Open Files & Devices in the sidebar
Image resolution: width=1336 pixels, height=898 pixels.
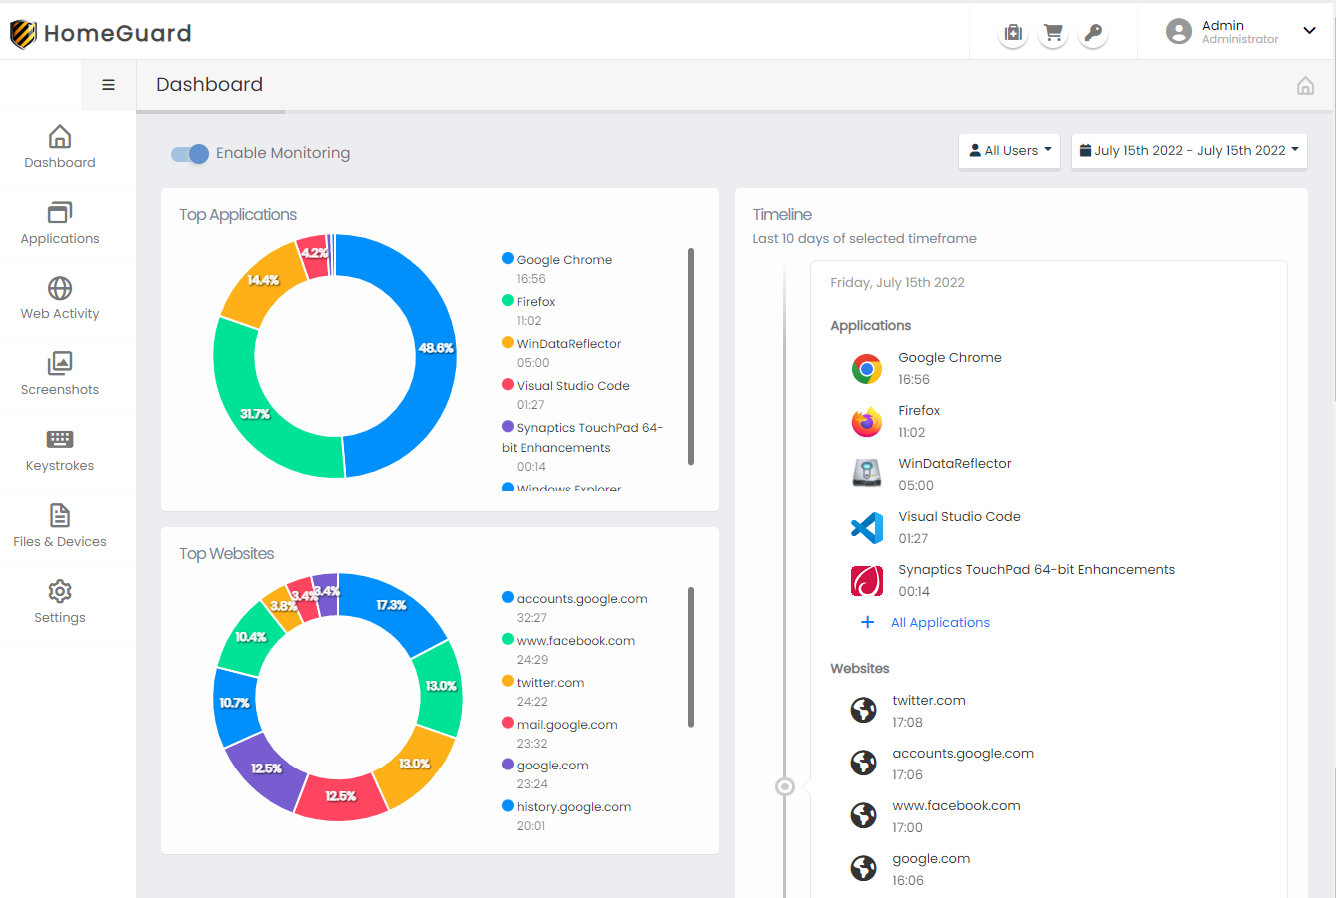[x=60, y=527]
